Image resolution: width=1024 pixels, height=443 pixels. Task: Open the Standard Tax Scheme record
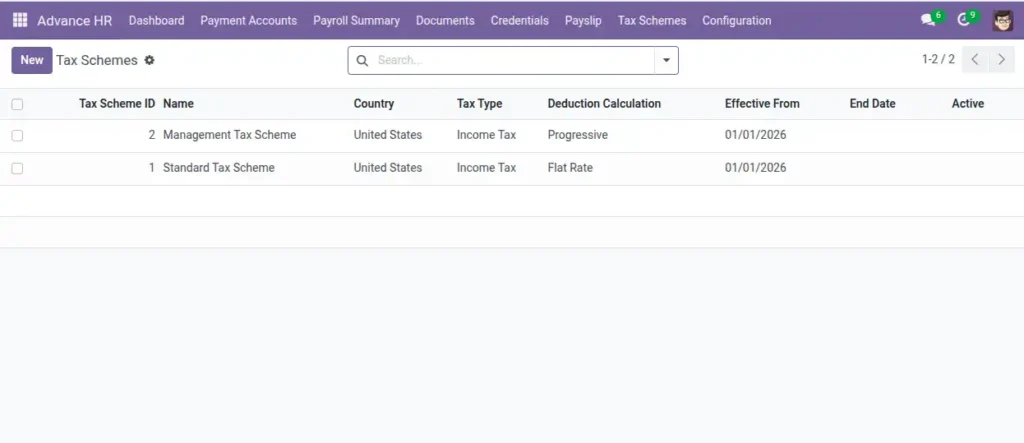(x=219, y=167)
